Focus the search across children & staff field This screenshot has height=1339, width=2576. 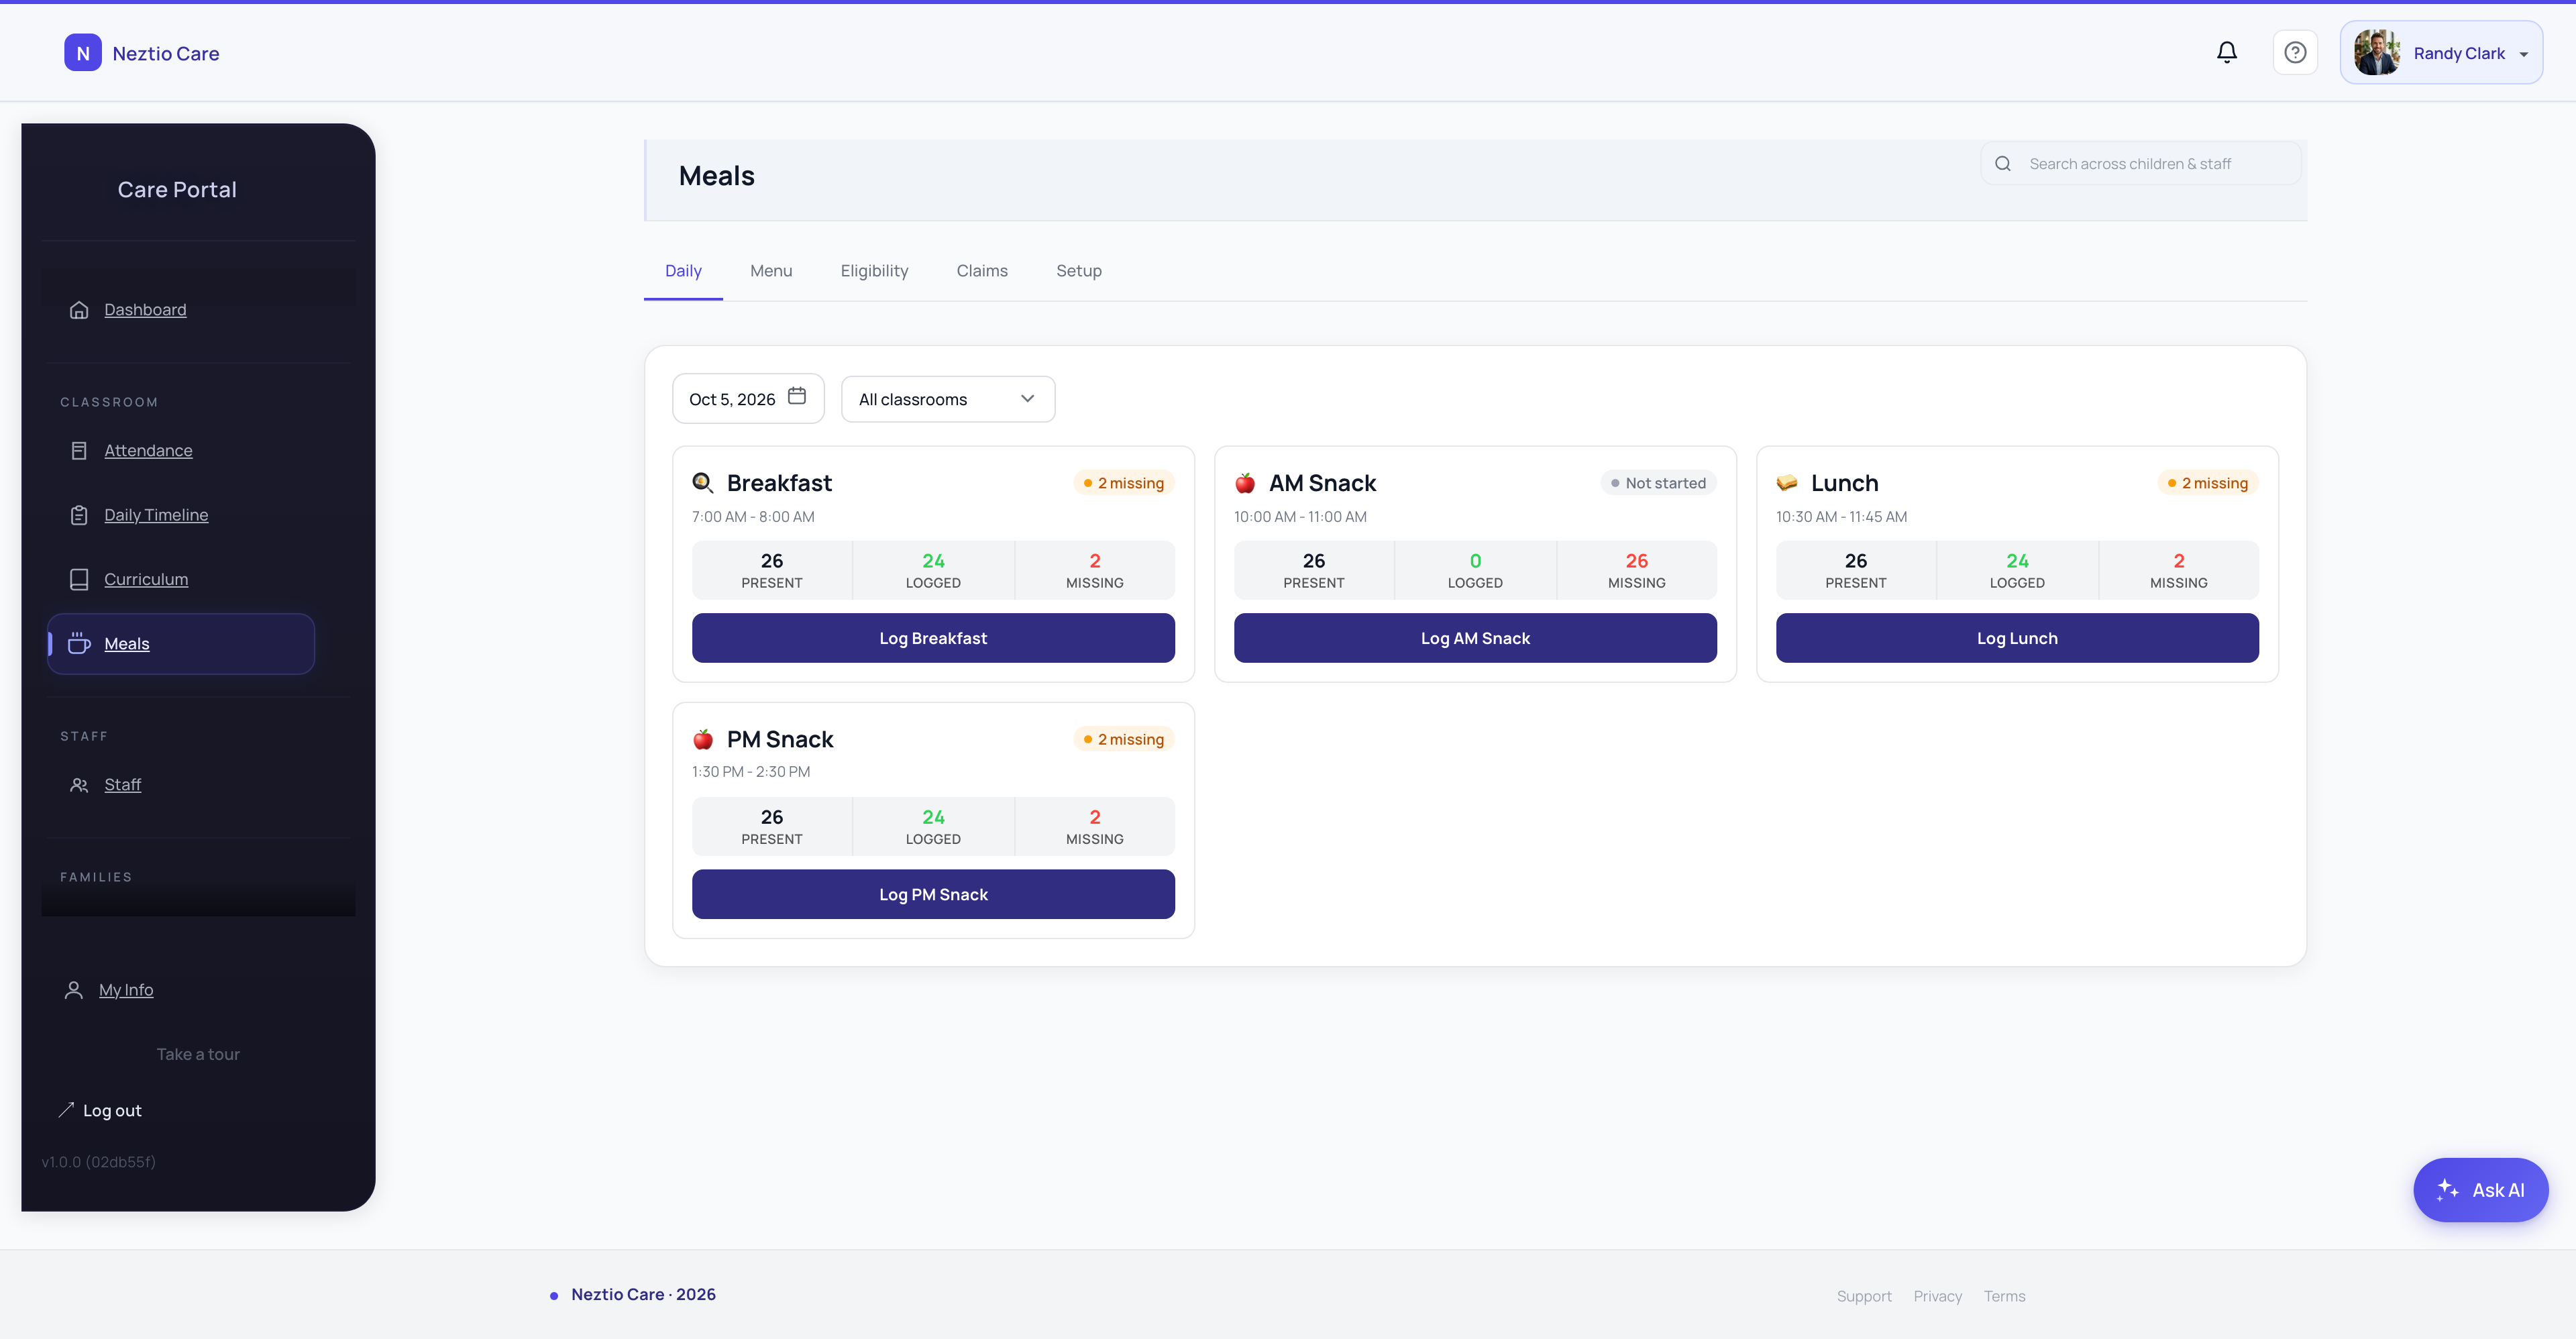2140,164
